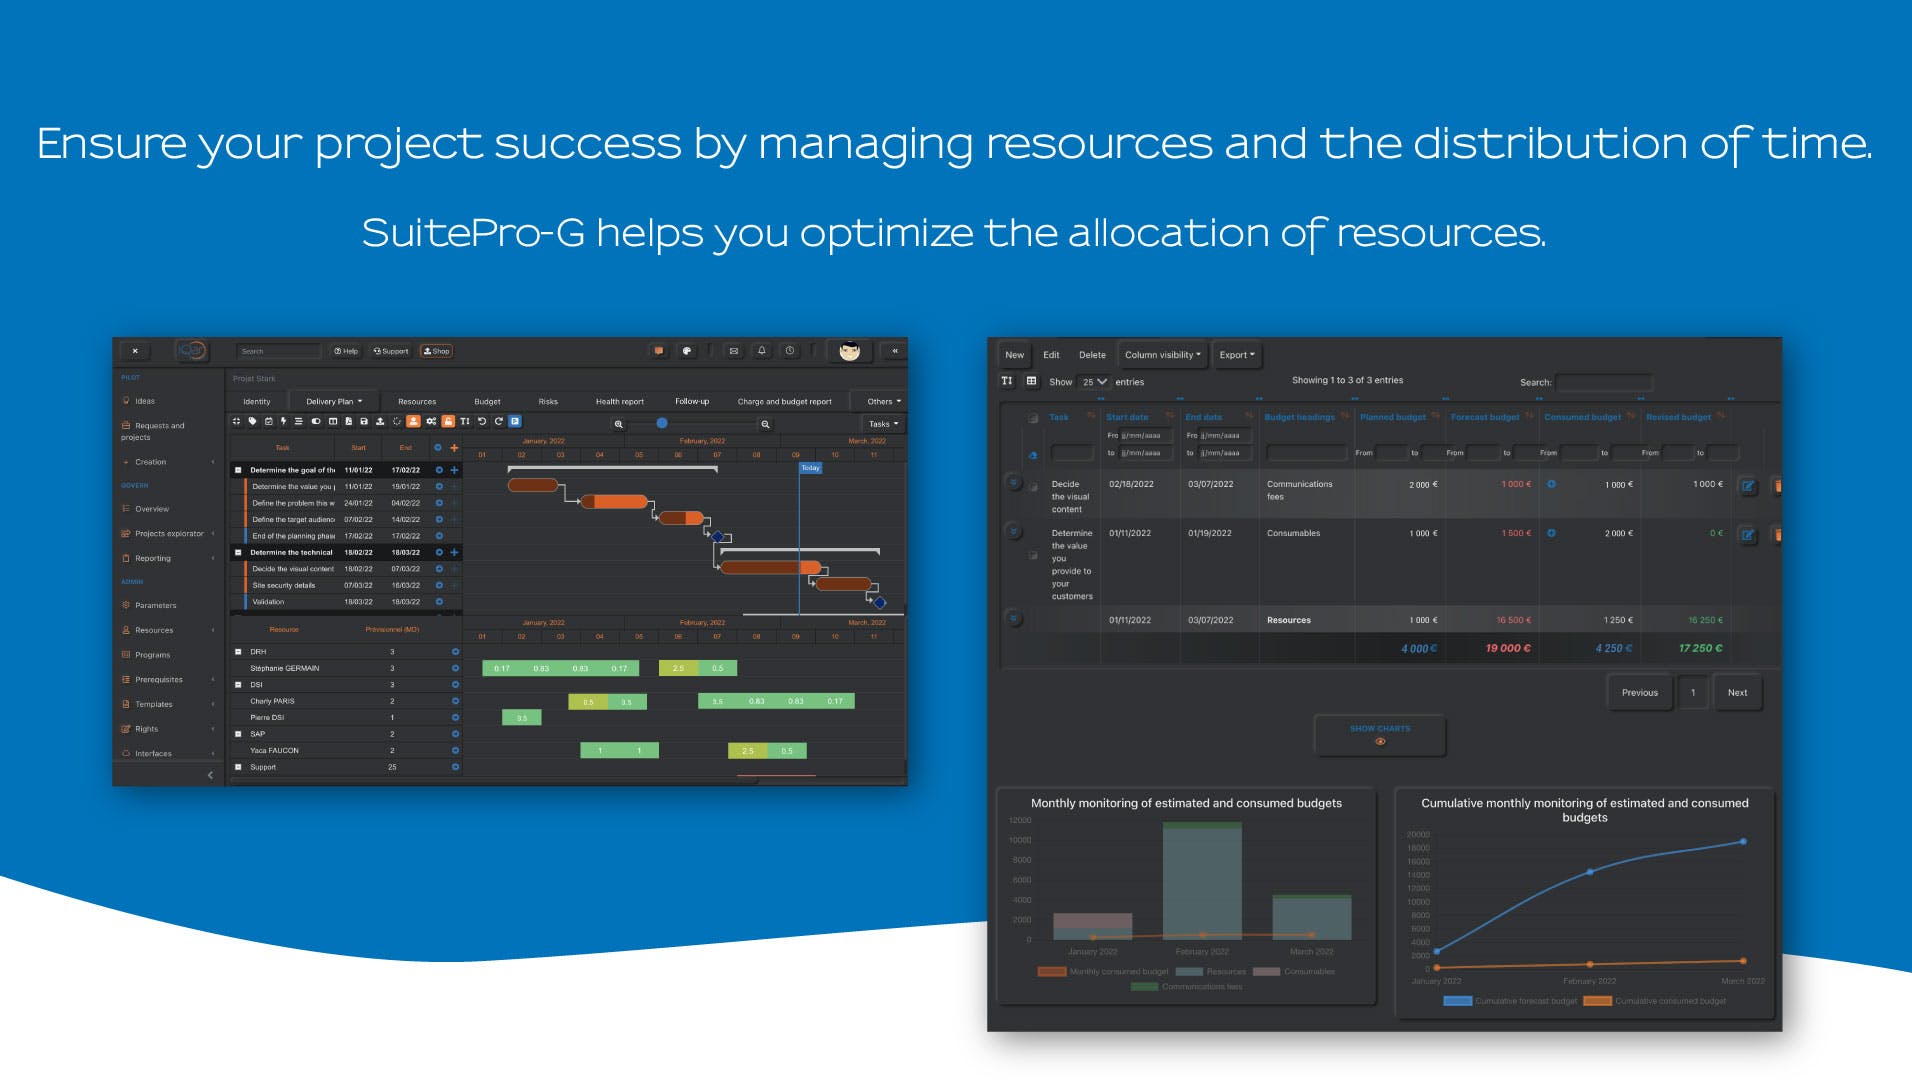Expand the Others dropdown

coord(884,401)
